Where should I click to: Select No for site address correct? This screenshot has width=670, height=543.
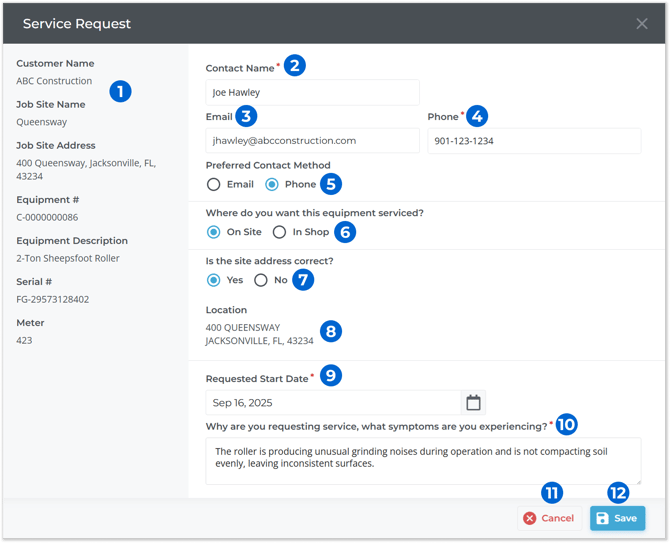point(261,280)
